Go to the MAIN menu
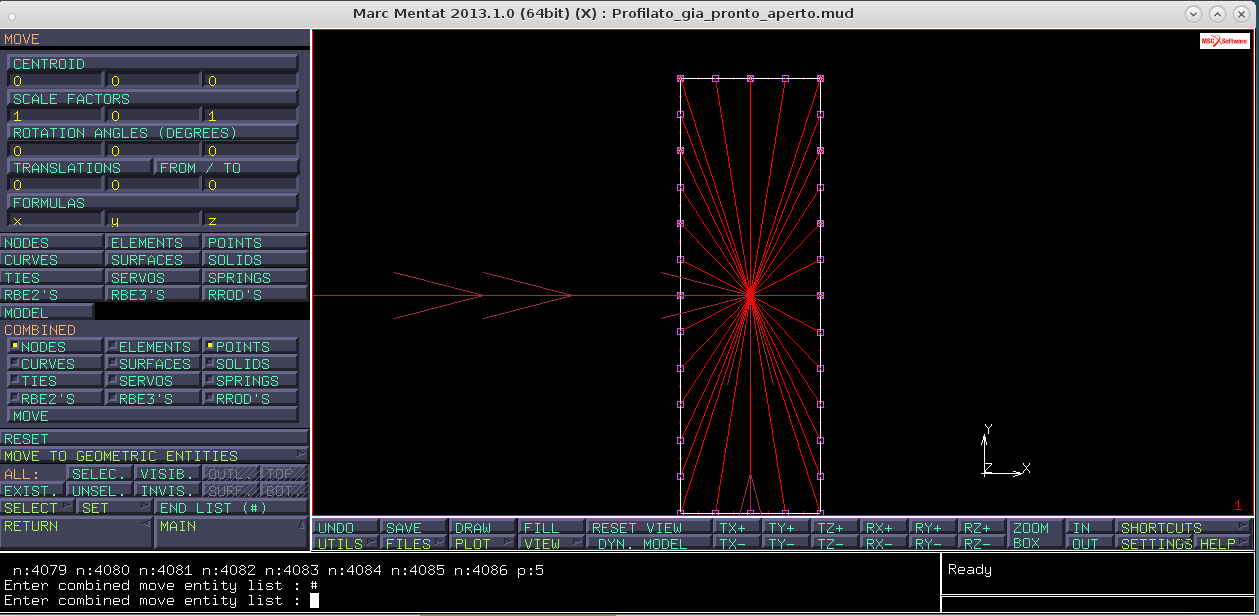 [x=232, y=533]
